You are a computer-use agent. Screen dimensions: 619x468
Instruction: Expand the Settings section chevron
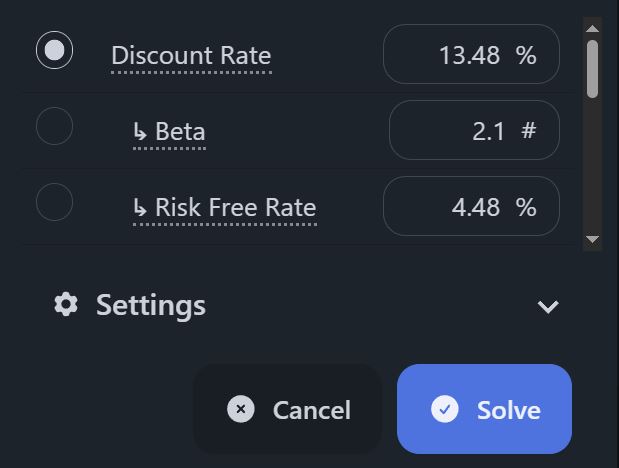point(548,306)
